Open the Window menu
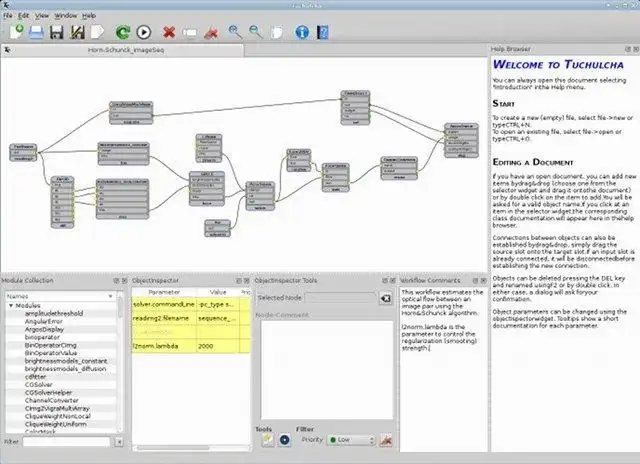The image size is (640, 464). [66, 16]
